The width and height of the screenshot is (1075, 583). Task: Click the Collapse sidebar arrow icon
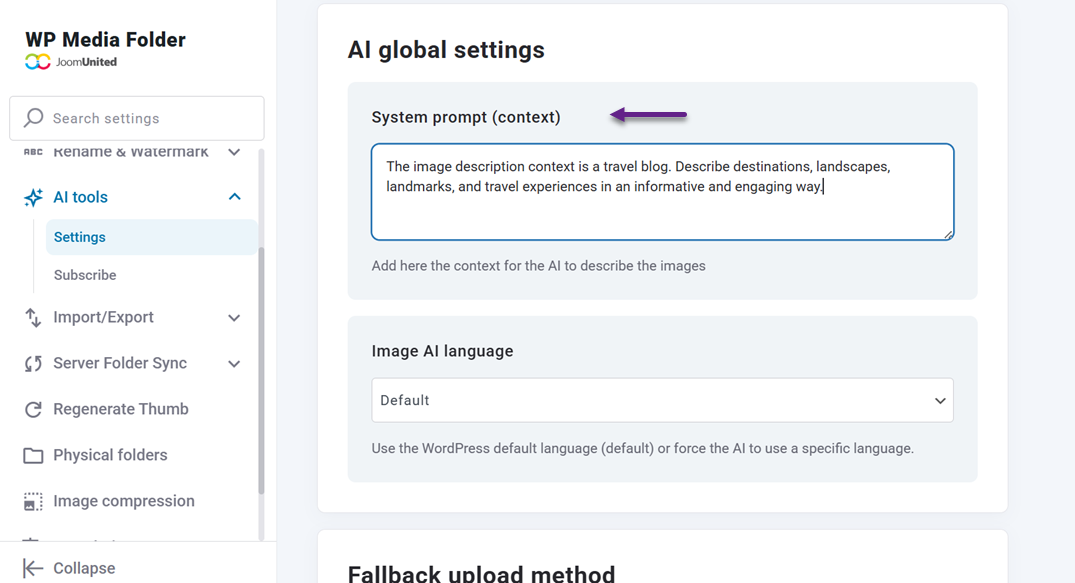click(x=33, y=568)
